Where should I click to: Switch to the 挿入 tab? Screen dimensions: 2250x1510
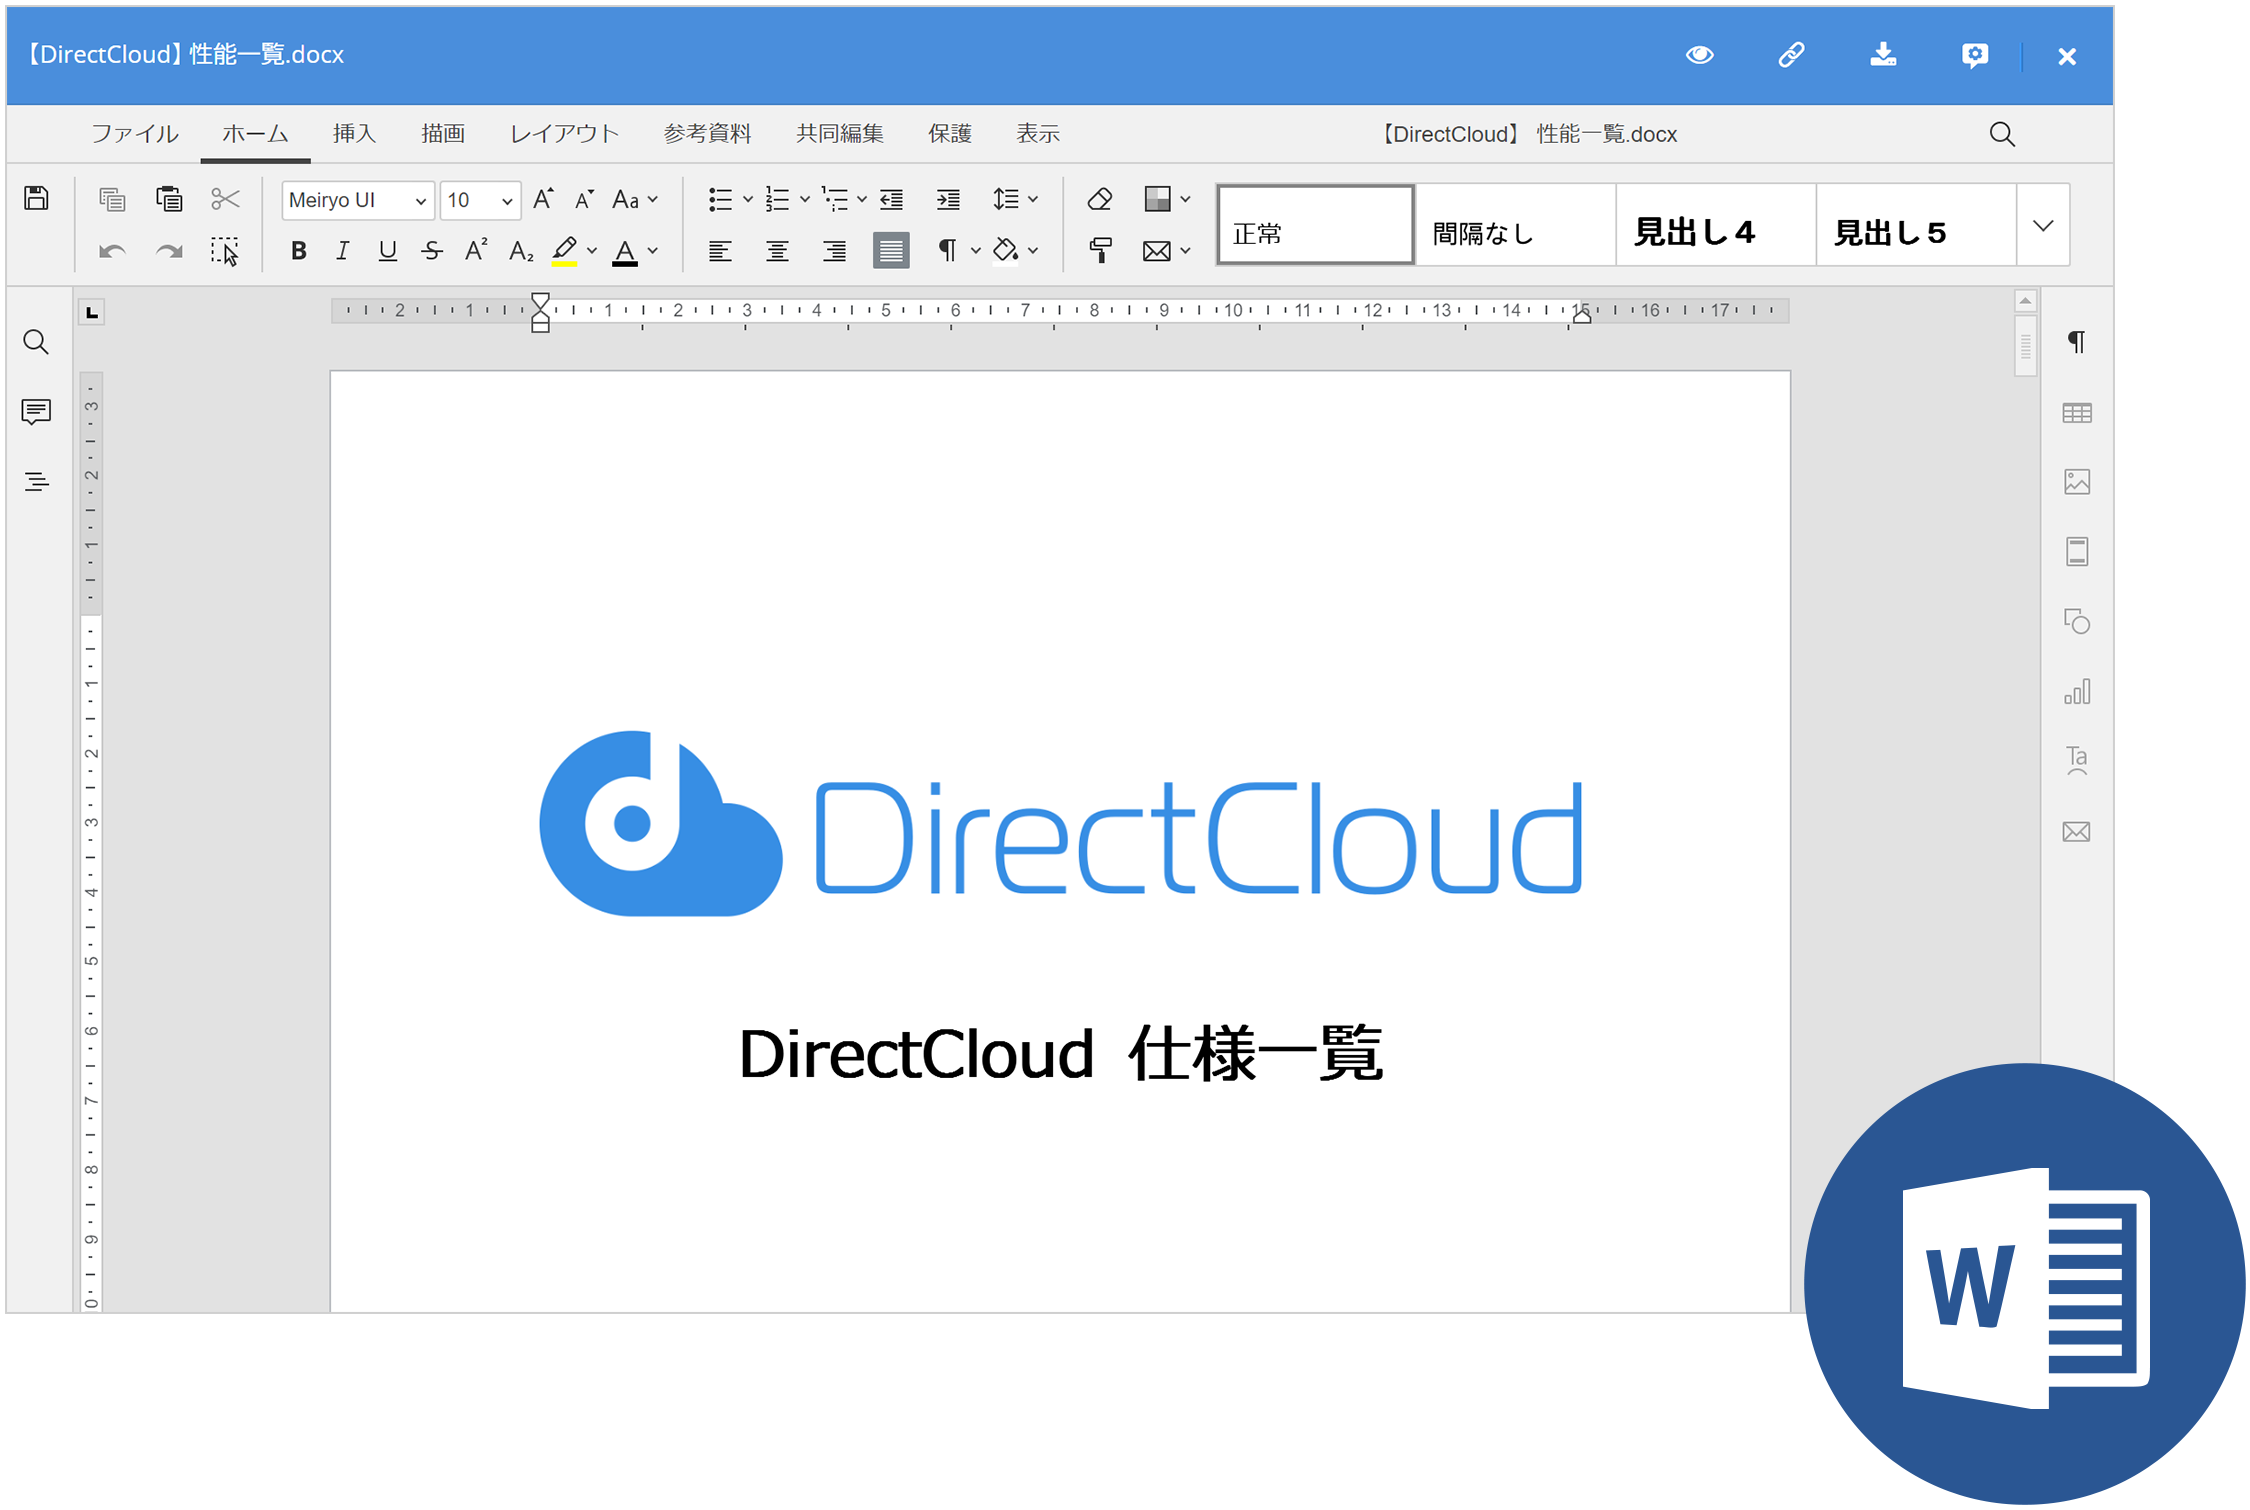tap(355, 134)
